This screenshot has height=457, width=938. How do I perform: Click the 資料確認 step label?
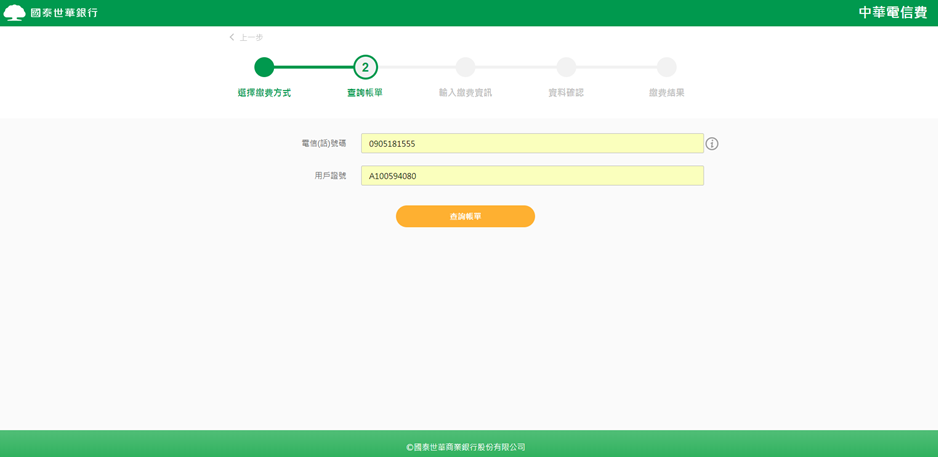coord(566,93)
